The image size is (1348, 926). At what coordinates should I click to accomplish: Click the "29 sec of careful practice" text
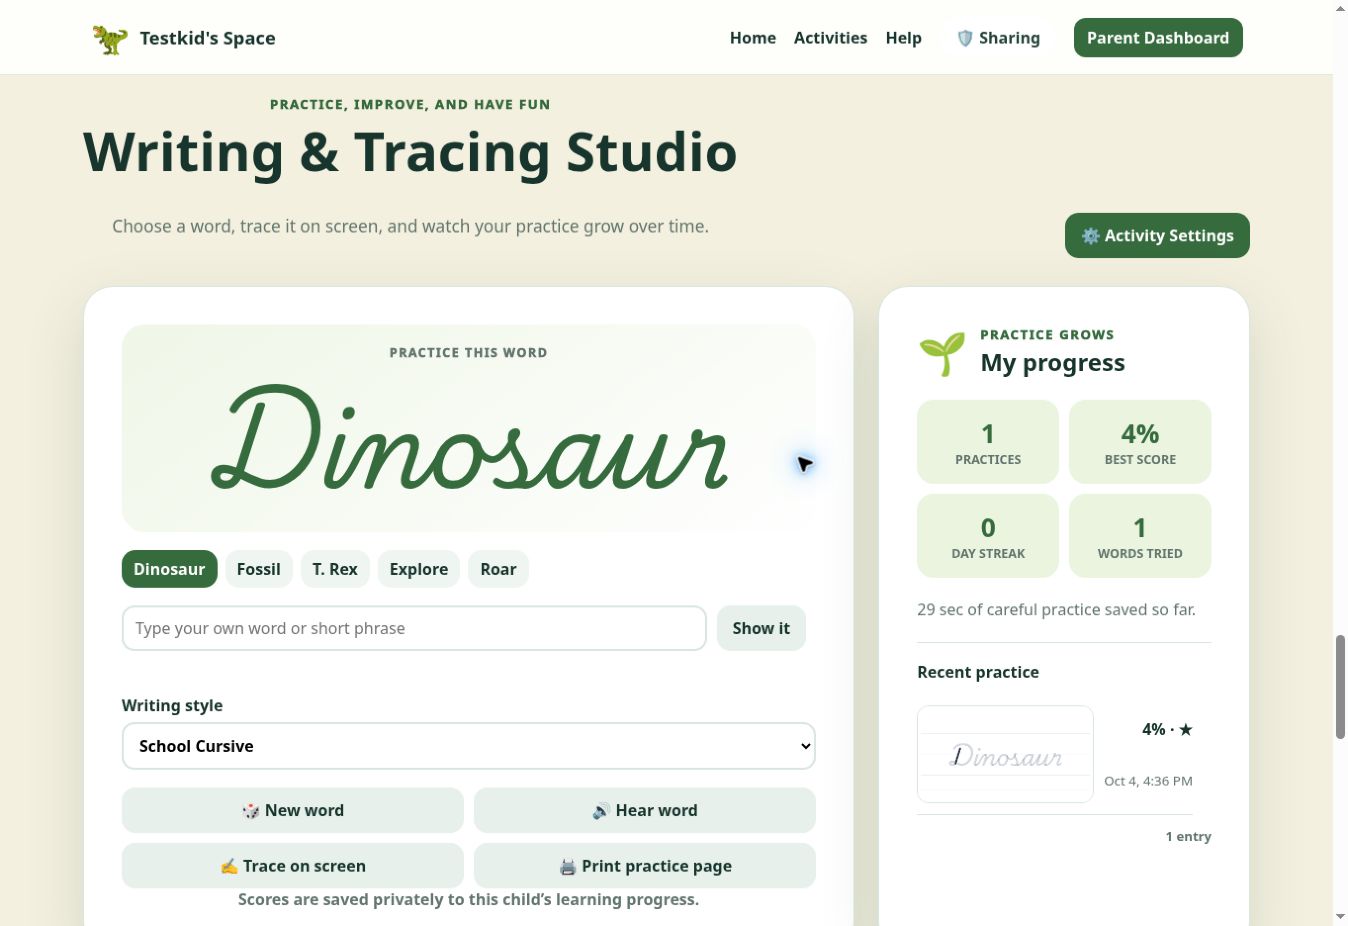1056,609
